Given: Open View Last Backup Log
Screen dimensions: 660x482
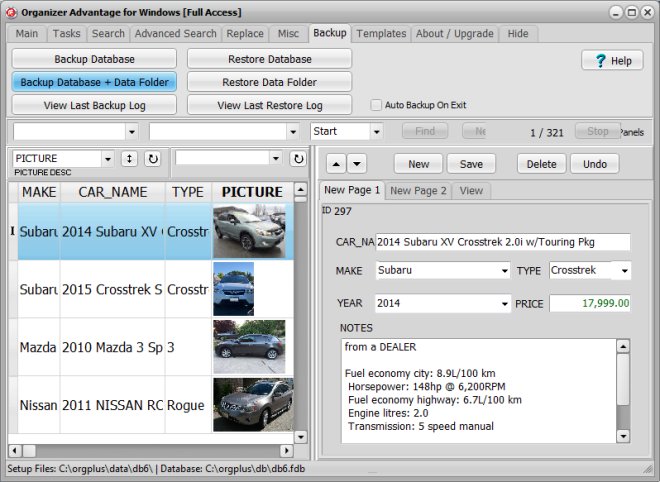Looking at the screenshot, I should point(94,105).
